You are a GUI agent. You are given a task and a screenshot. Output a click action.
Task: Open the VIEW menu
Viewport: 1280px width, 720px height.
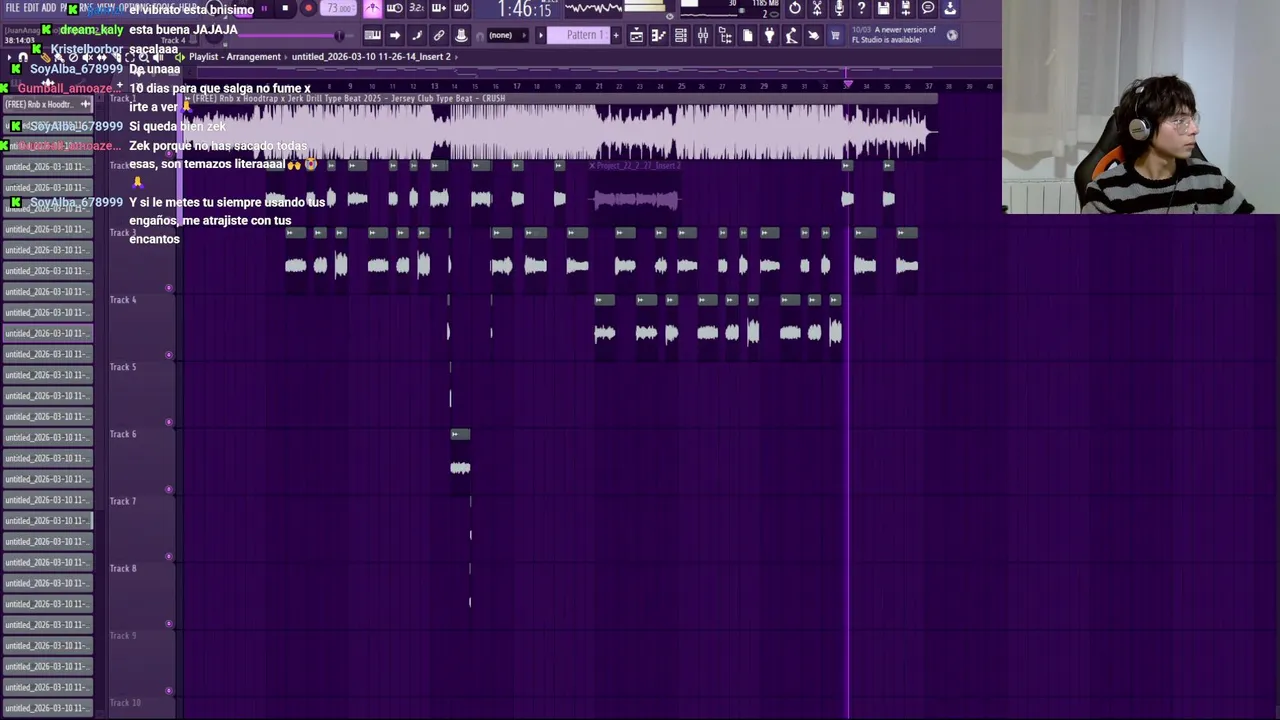[106, 7]
